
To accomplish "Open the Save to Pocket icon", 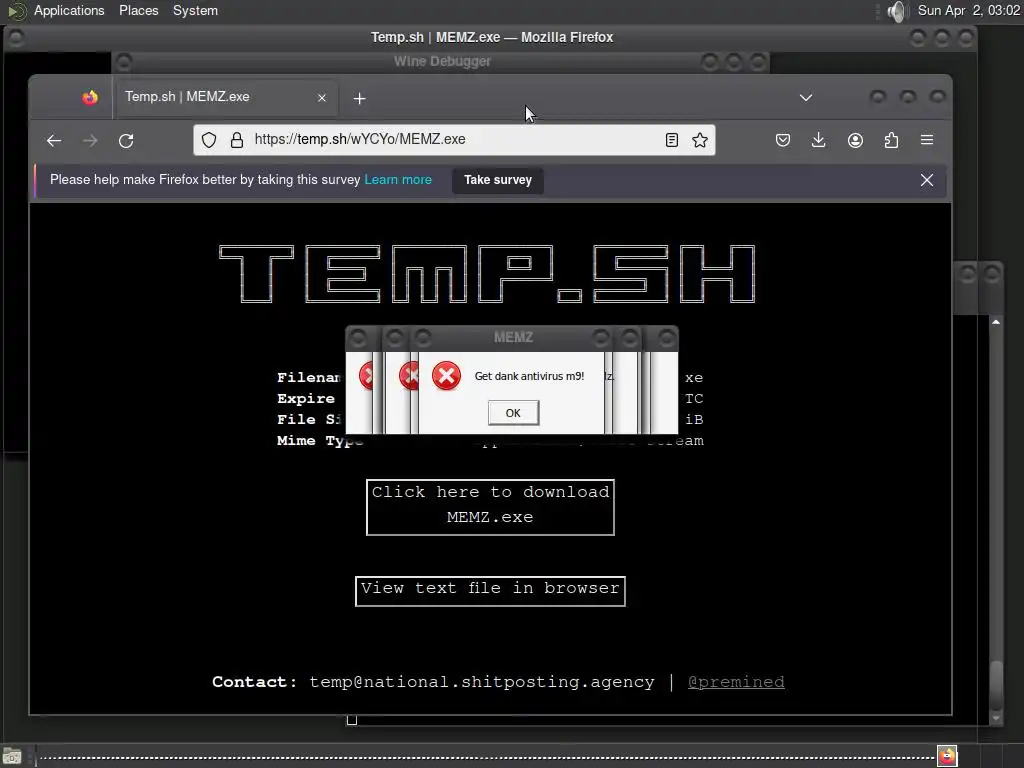I will [783, 140].
